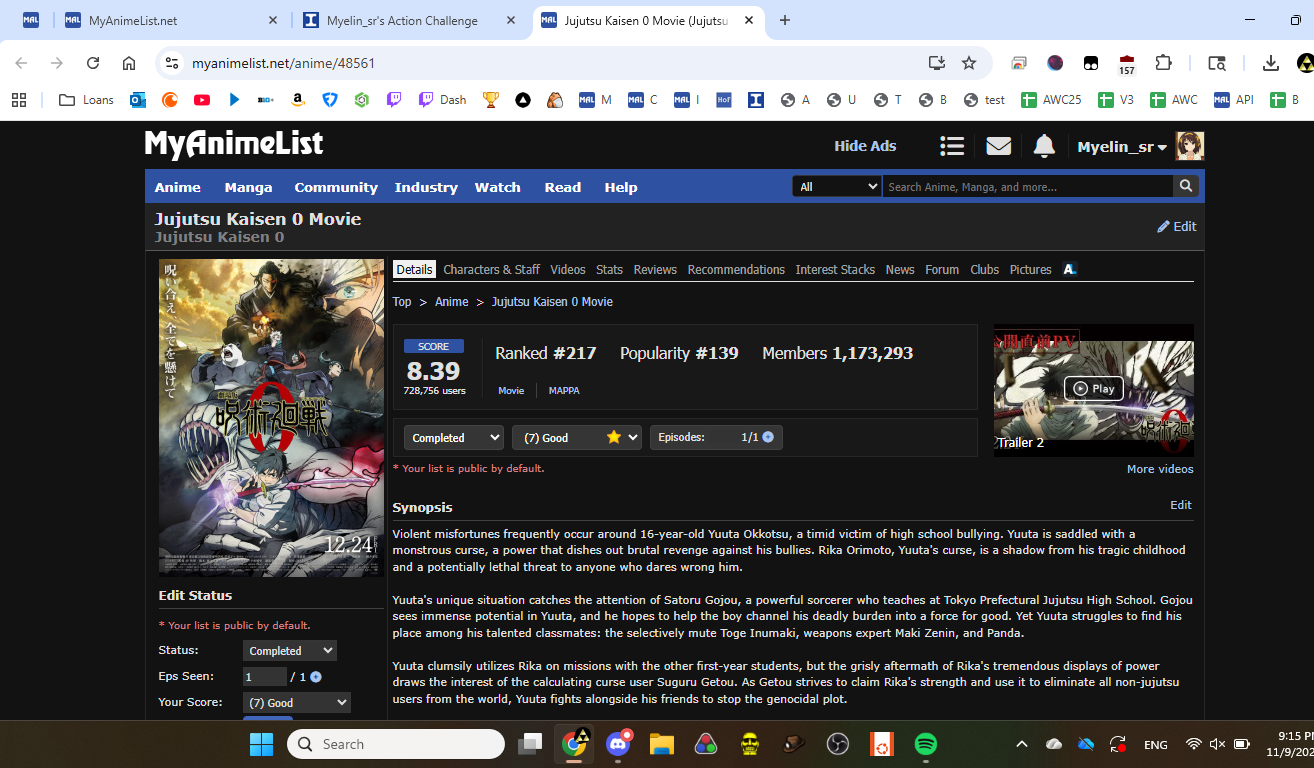The width and height of the screenshot is (1314, 768).
Task: Click the MAPPA studio link
Action: tap(564, 390)
